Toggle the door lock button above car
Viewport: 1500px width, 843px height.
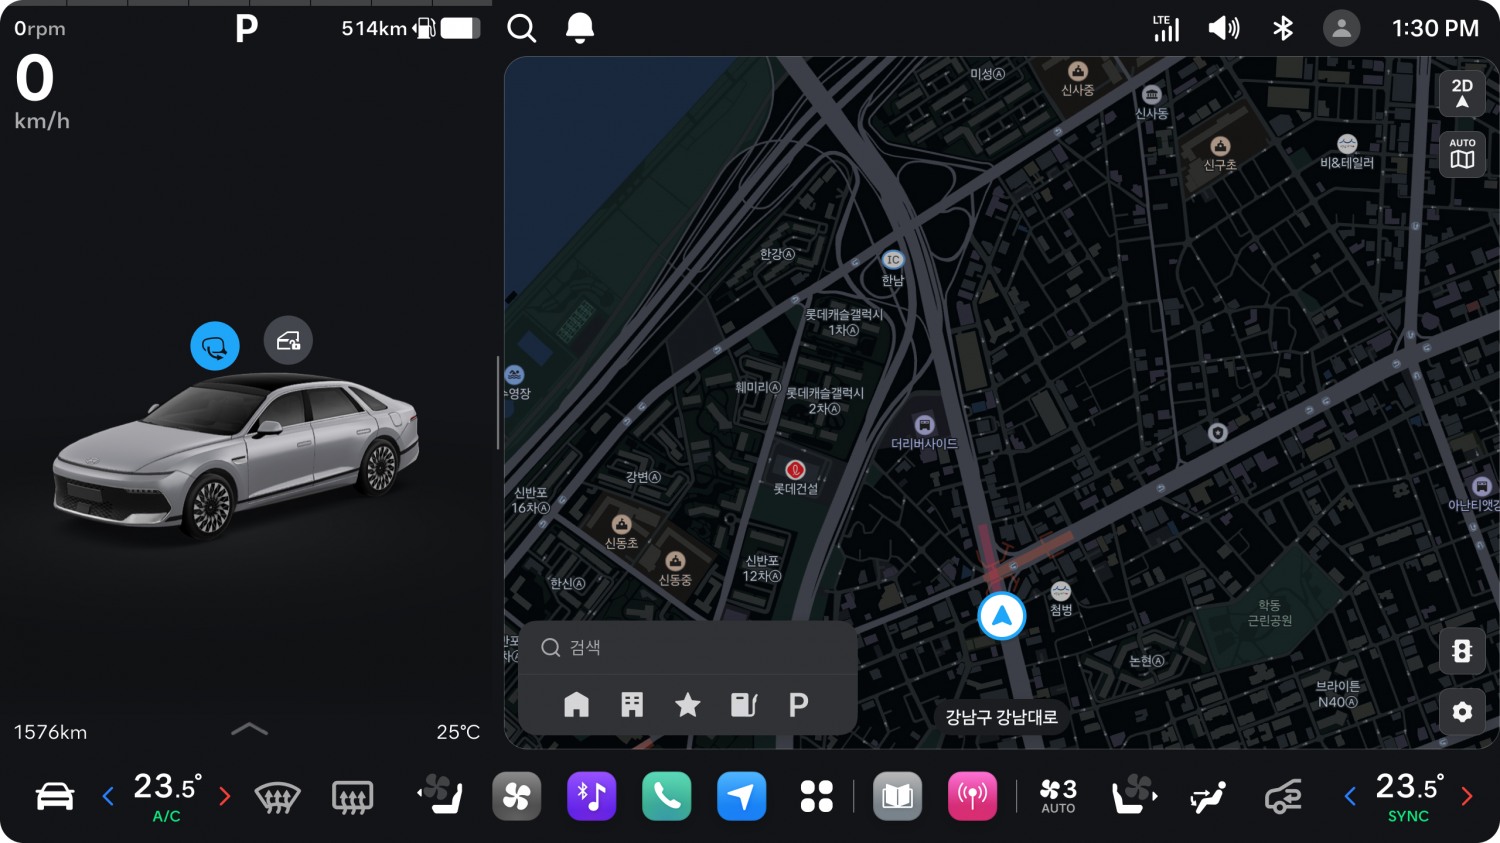[288, 341]
